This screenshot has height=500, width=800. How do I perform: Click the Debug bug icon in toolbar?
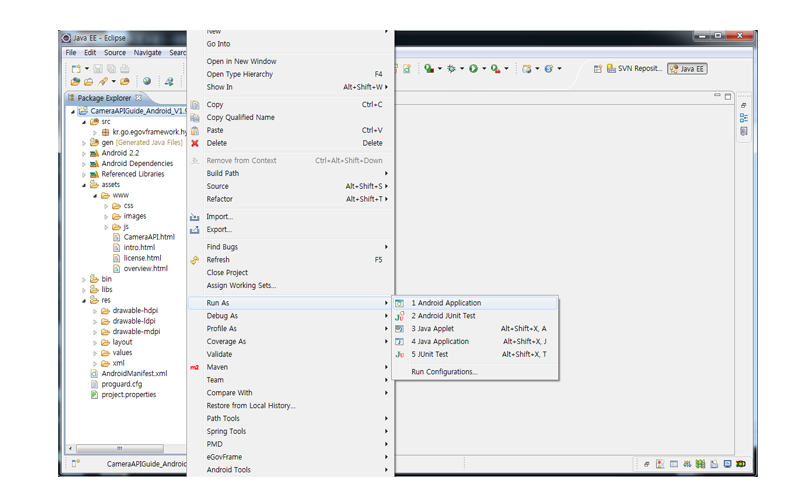451,69
